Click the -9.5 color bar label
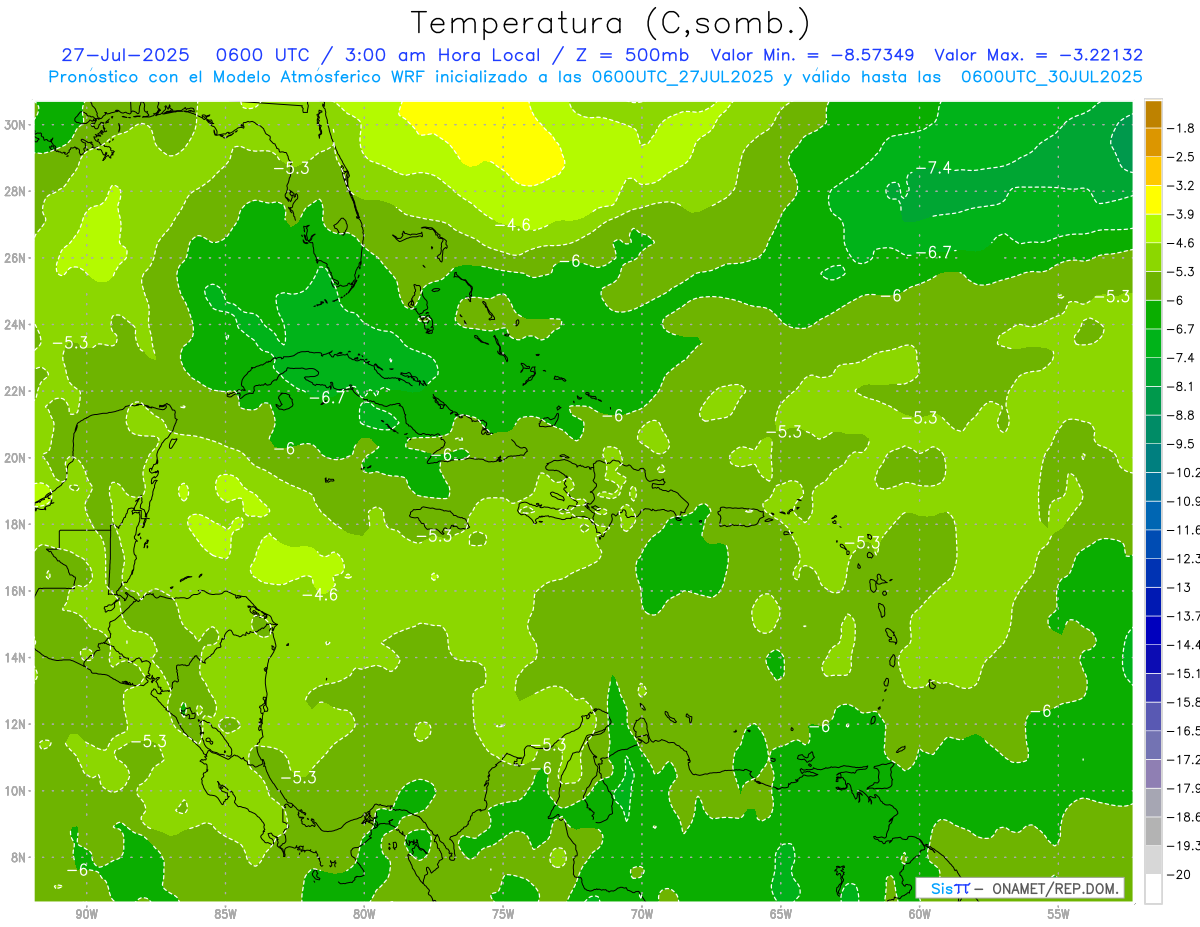The width and height of the screenshot is (1200, 927). tap(1183, 443)
